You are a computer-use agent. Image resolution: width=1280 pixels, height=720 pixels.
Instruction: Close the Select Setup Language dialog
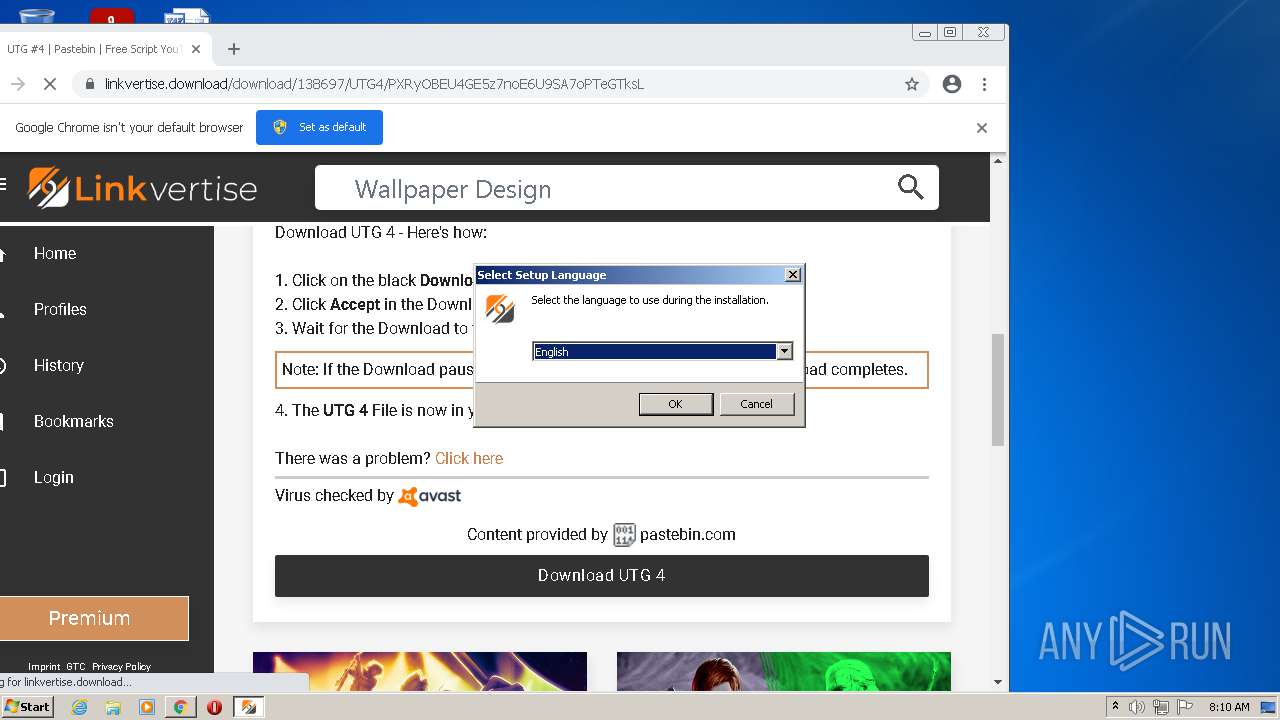pyautogui.click(x=793, y=275)
